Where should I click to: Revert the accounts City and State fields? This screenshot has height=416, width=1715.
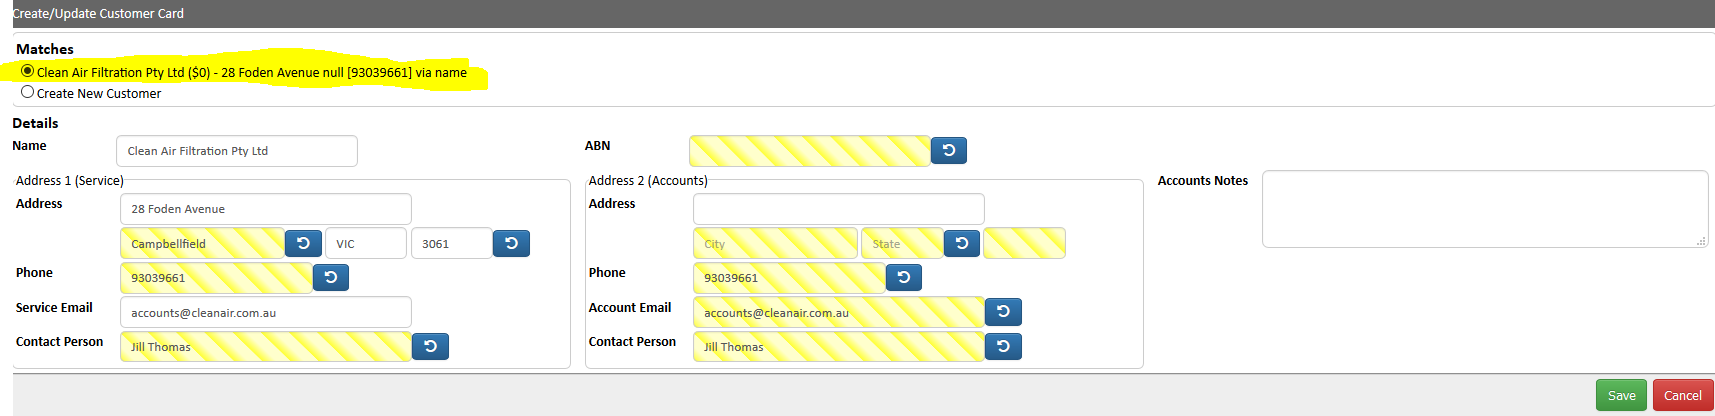click(x=961, y=244)
